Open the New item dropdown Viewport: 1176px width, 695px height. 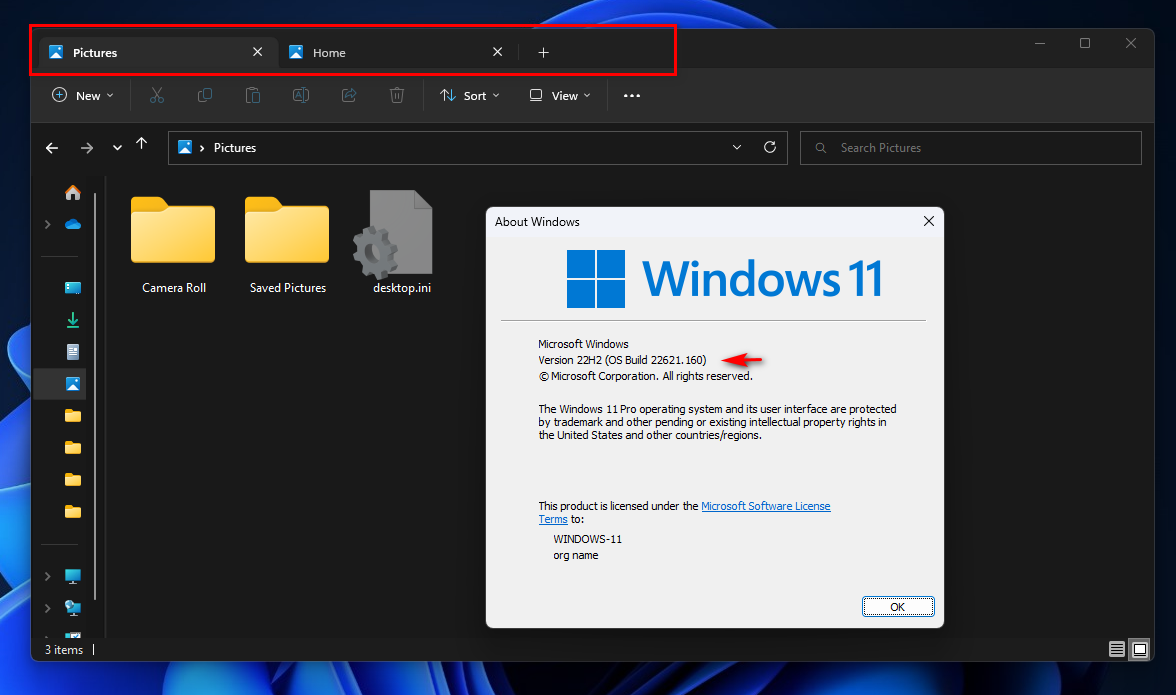tap(82, 95)
